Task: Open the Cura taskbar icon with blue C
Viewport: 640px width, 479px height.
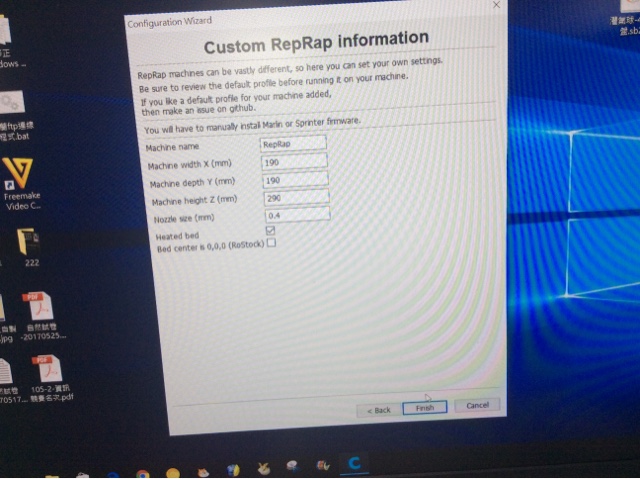Action: click(354, 463)
